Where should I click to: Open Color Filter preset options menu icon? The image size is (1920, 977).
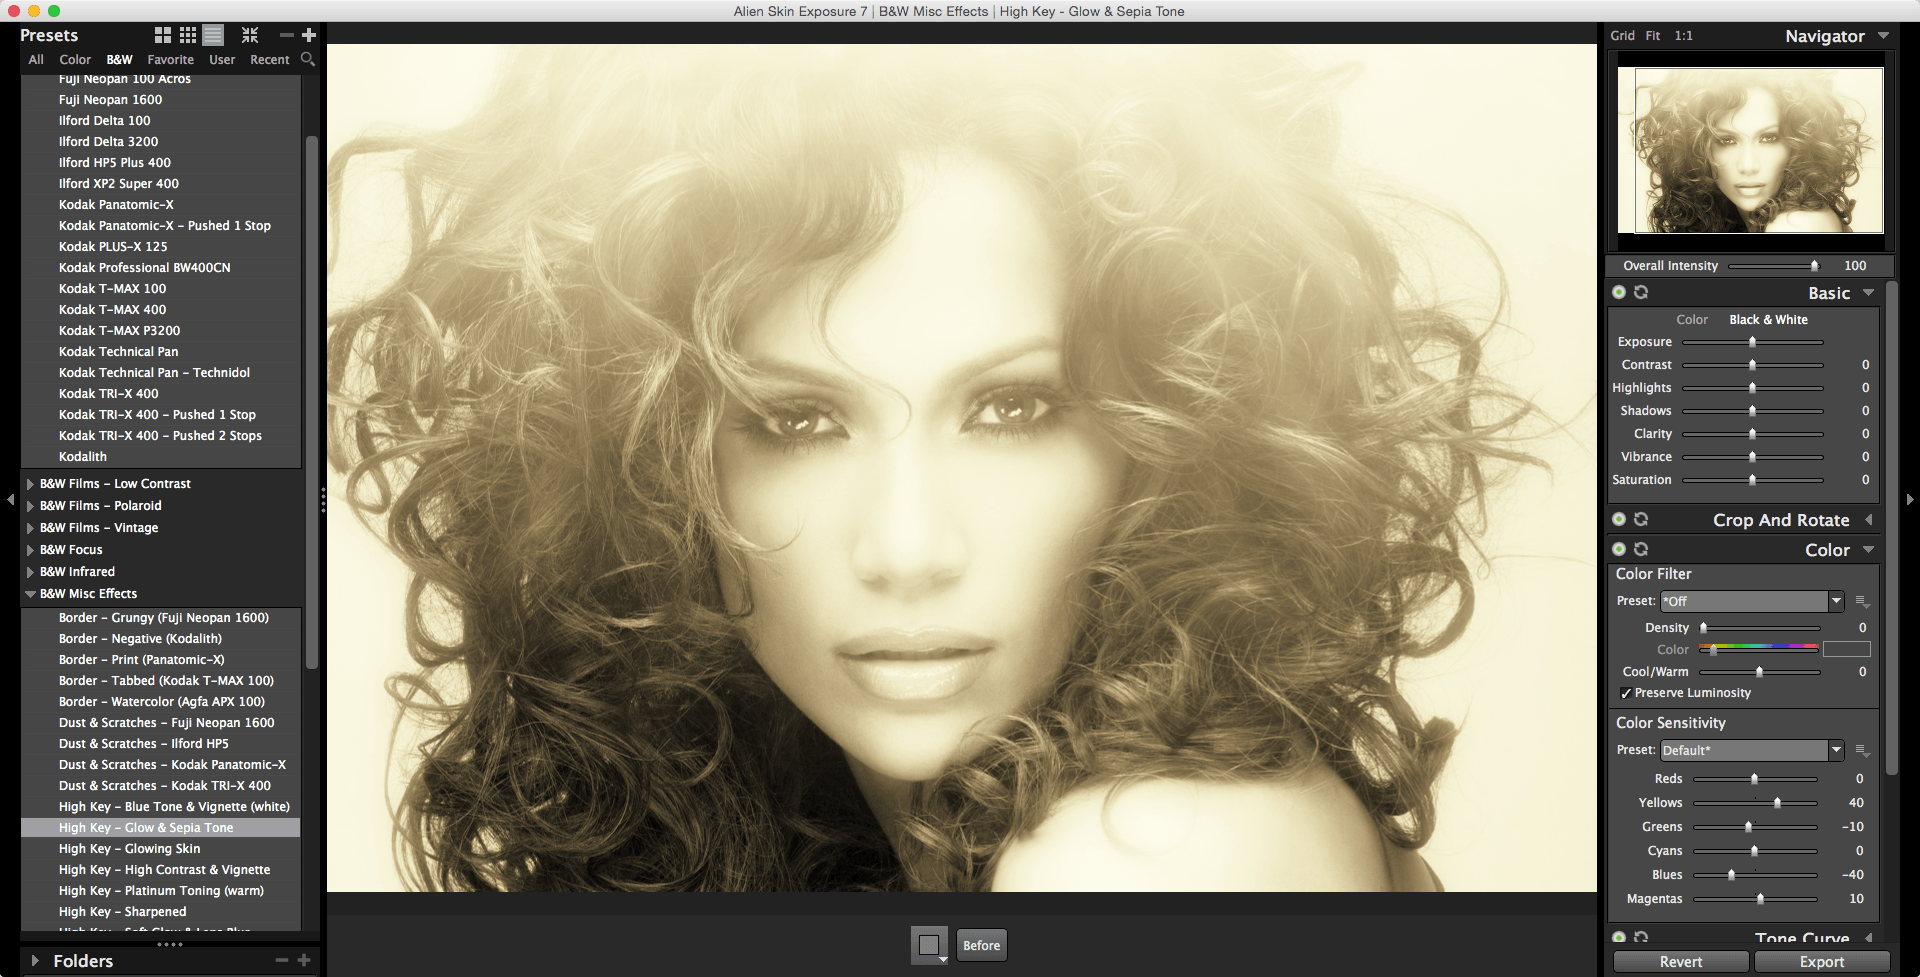coord(1862,601)
